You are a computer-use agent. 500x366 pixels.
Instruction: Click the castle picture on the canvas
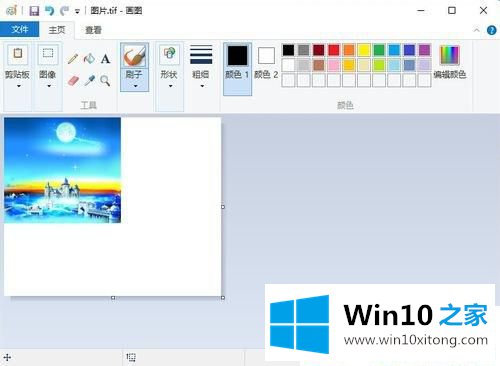(x=62, y=170)
